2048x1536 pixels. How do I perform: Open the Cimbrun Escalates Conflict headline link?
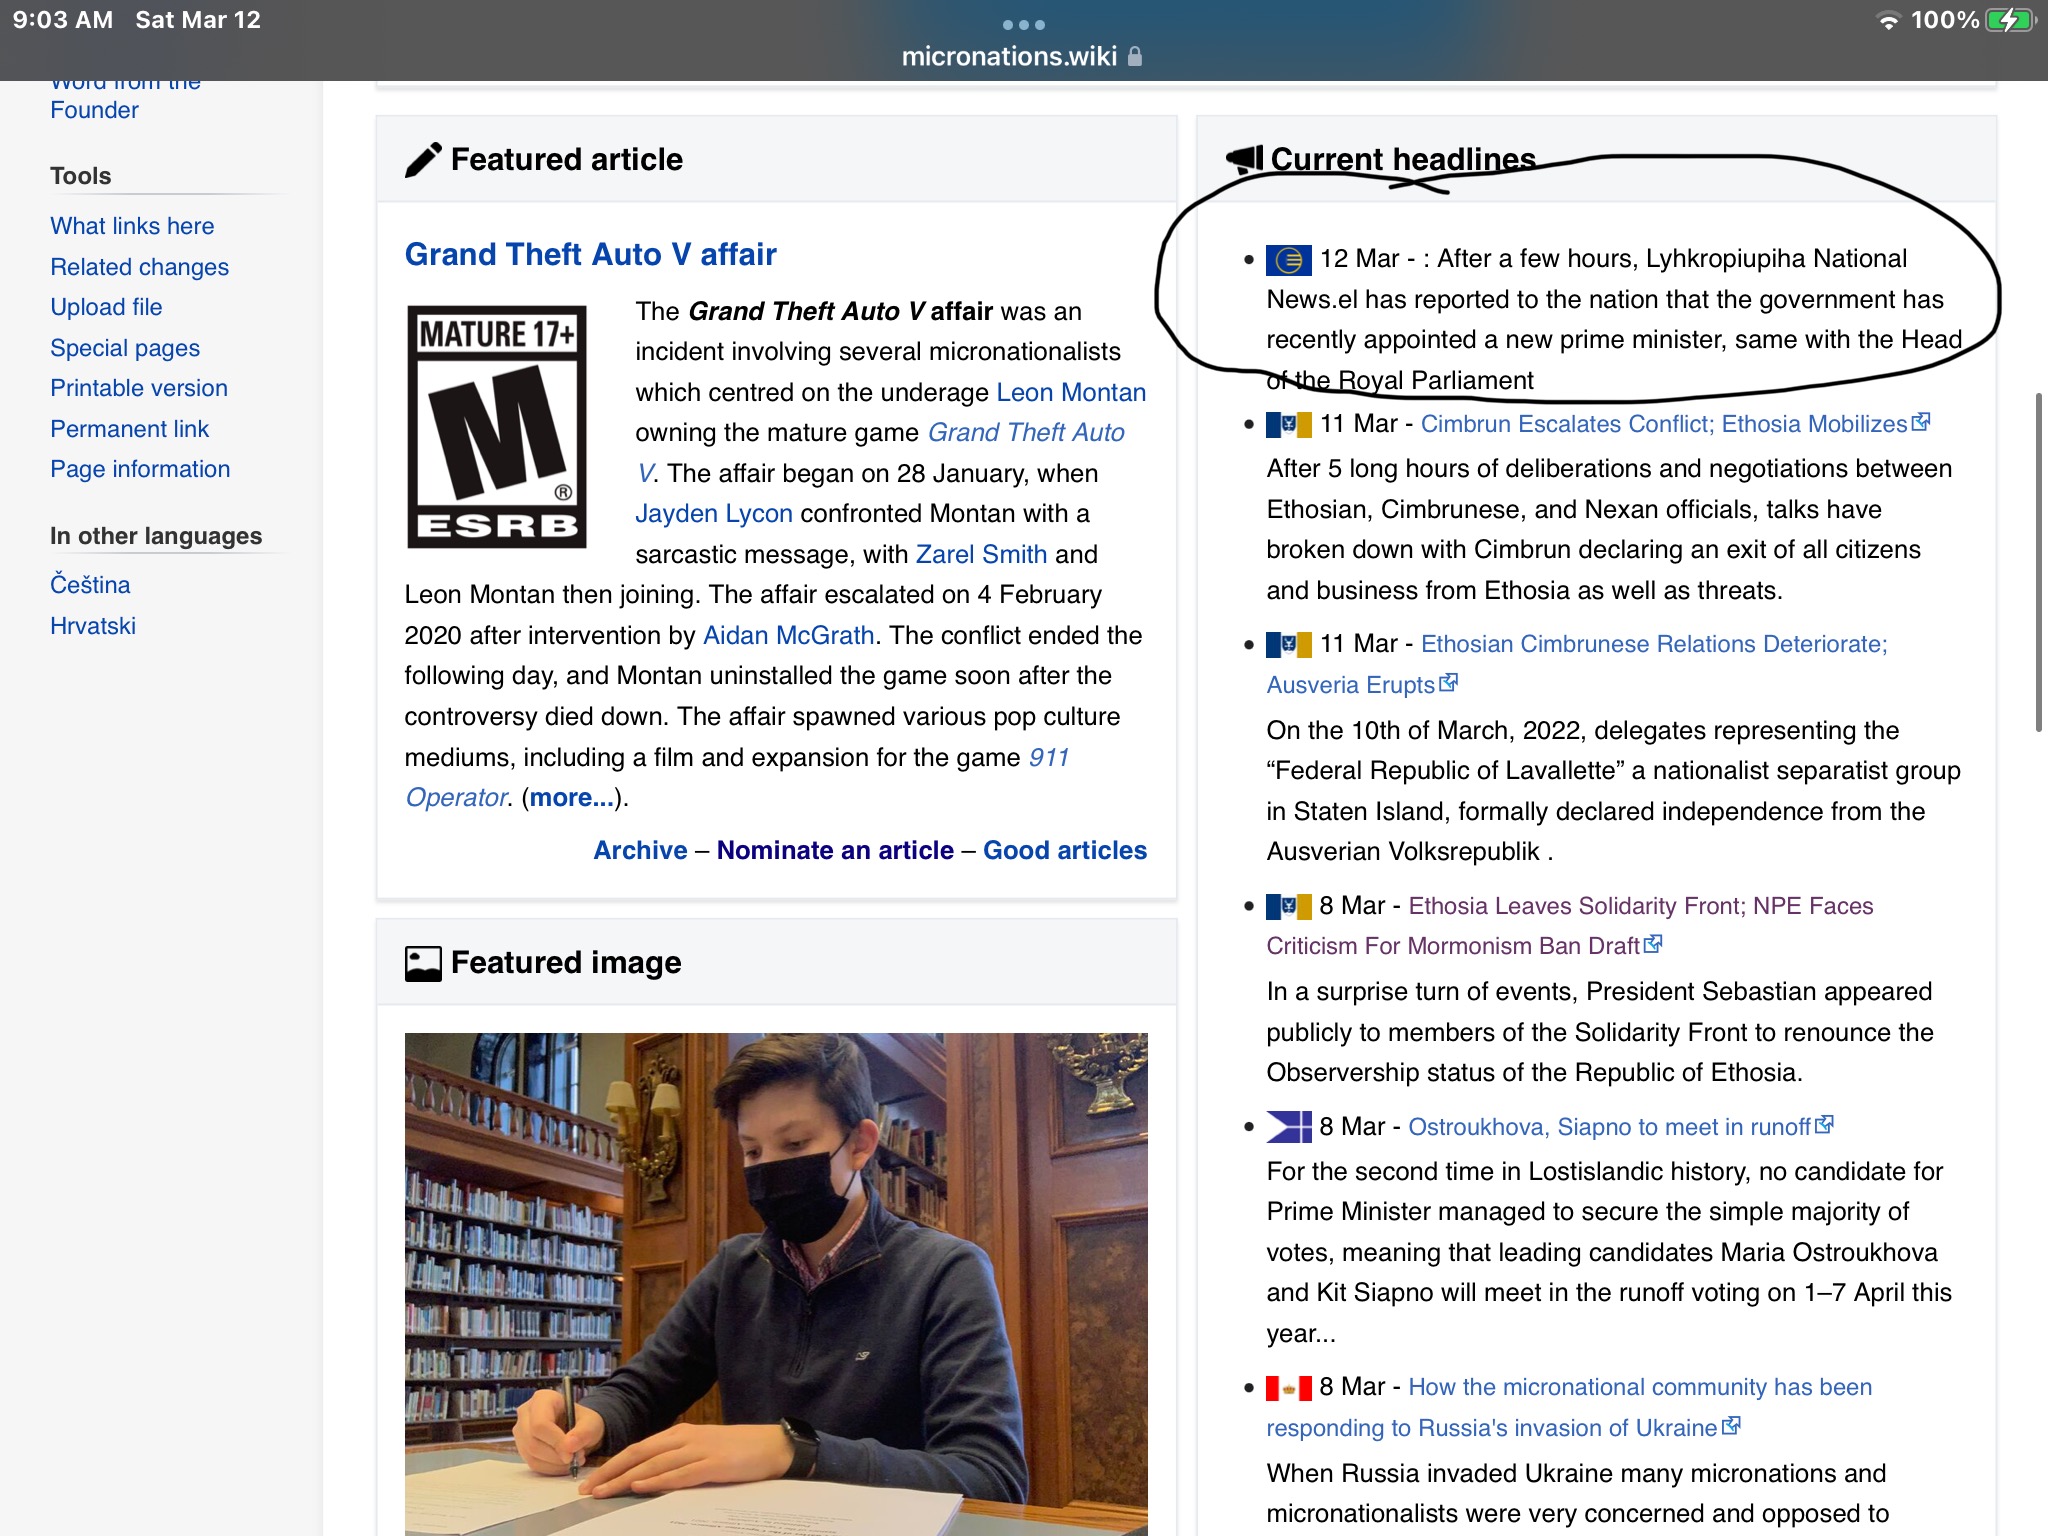[1663, 424]
